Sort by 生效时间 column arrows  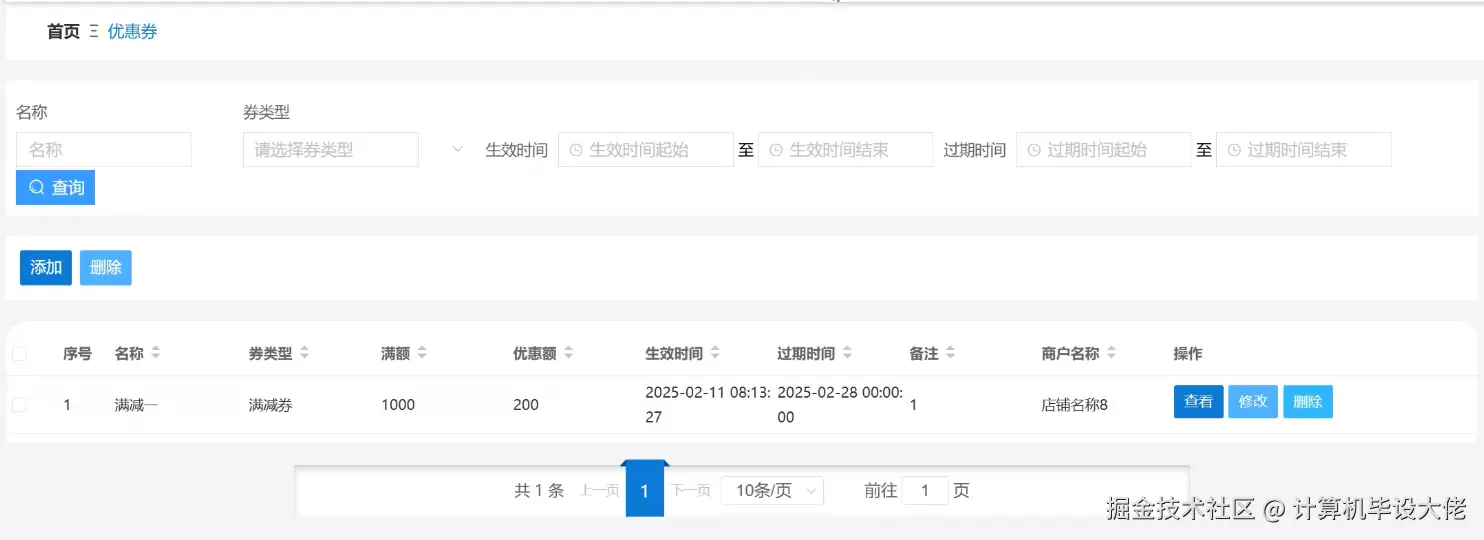click(715, 353)
